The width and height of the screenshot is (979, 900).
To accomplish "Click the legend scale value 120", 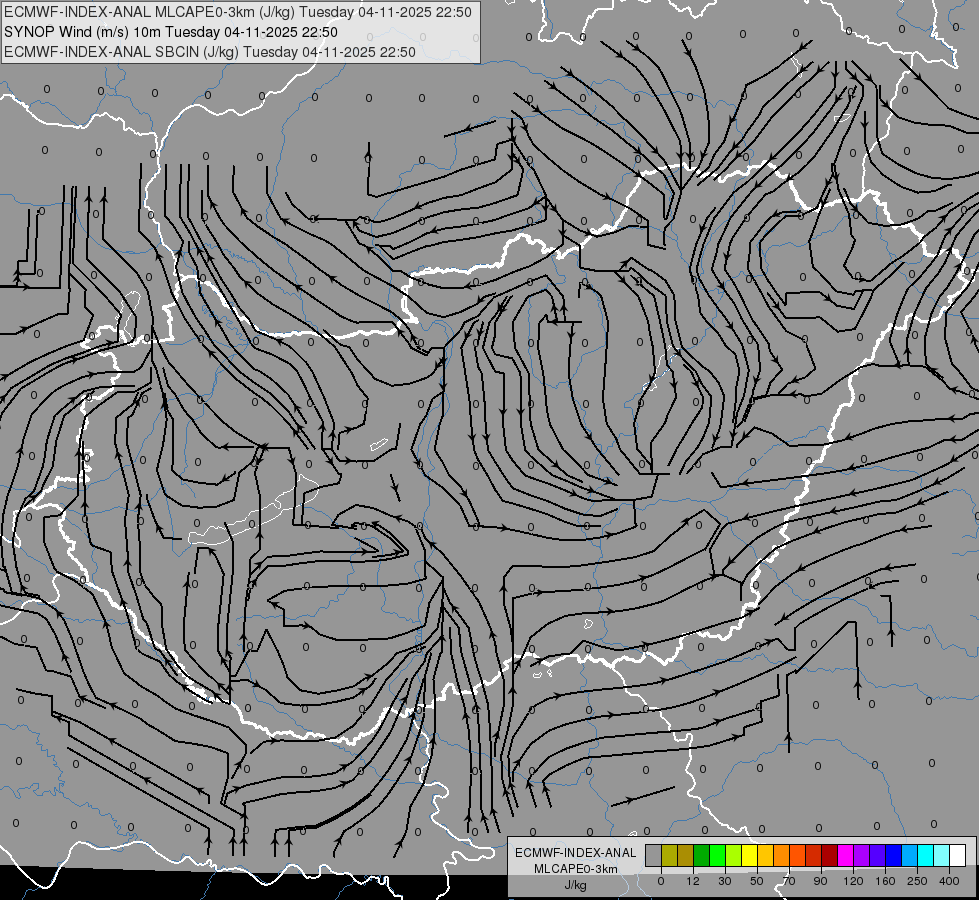I will tap(853, 881).
